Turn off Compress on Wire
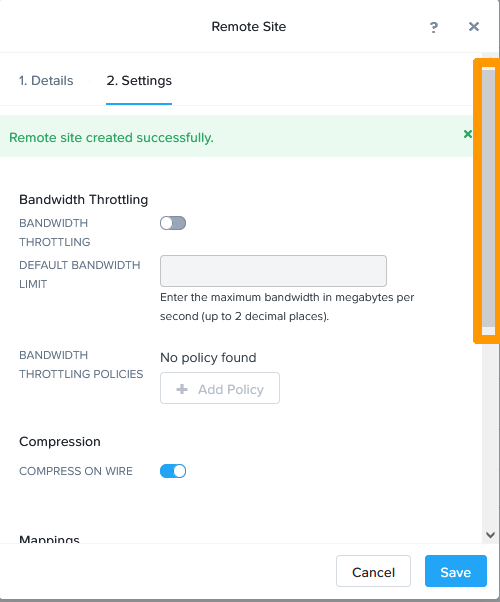The image size is (500, 602). pyautogui.click(x=173, y=471)
